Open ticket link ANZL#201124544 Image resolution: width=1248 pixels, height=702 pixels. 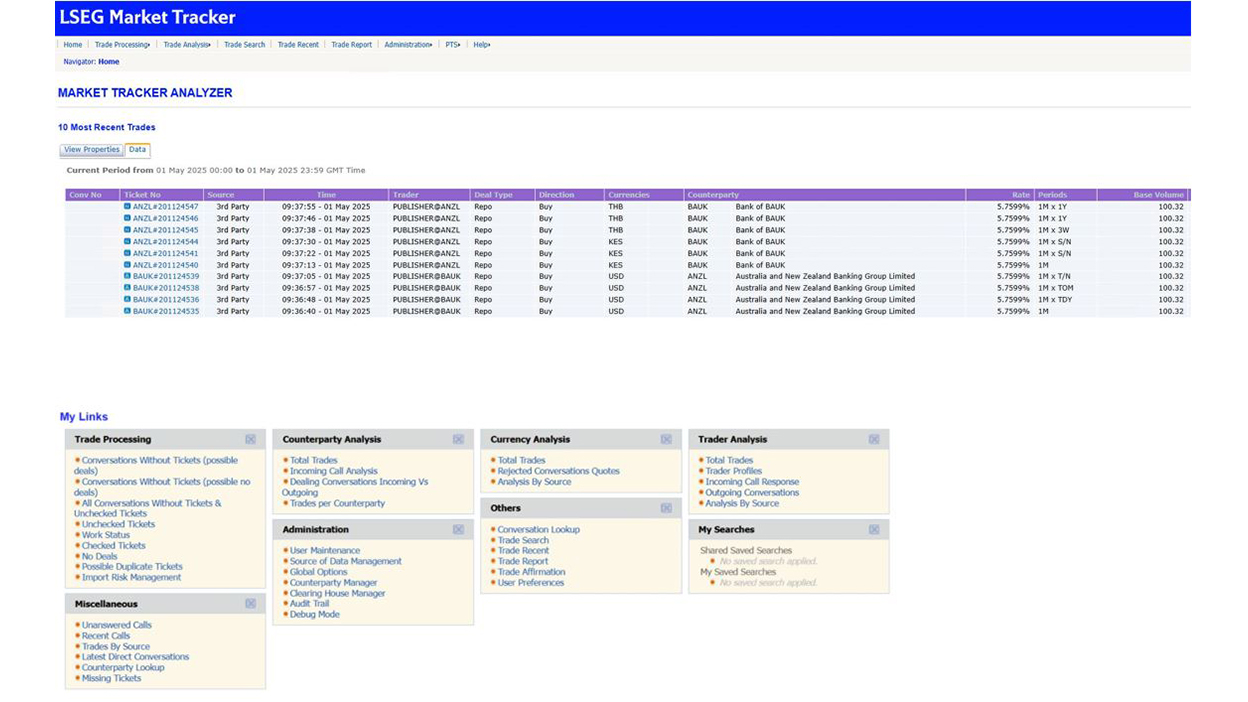click(165, 241)
